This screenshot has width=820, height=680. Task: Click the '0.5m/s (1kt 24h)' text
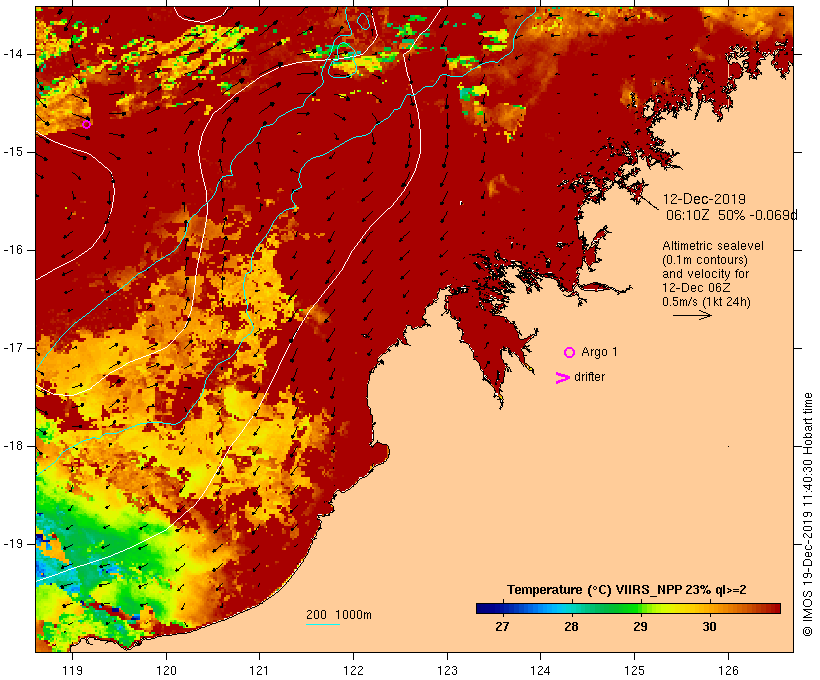coord(706,302)
